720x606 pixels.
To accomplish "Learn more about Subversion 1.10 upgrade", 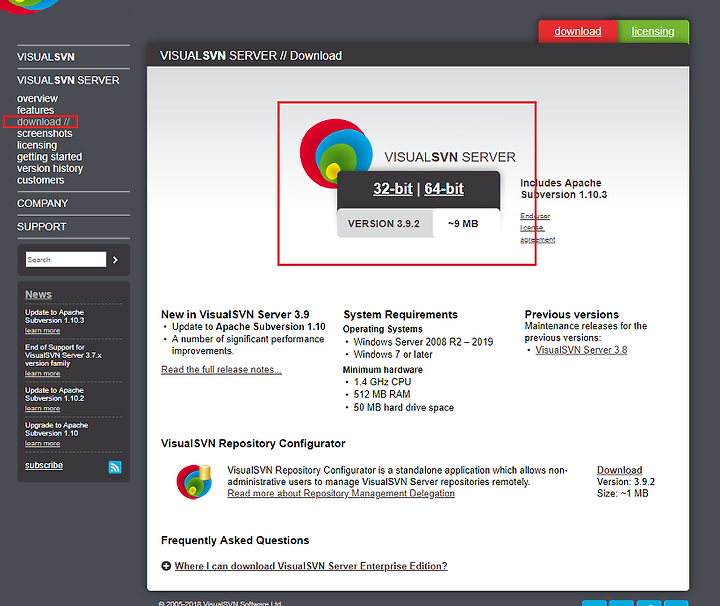I will 42,443.
